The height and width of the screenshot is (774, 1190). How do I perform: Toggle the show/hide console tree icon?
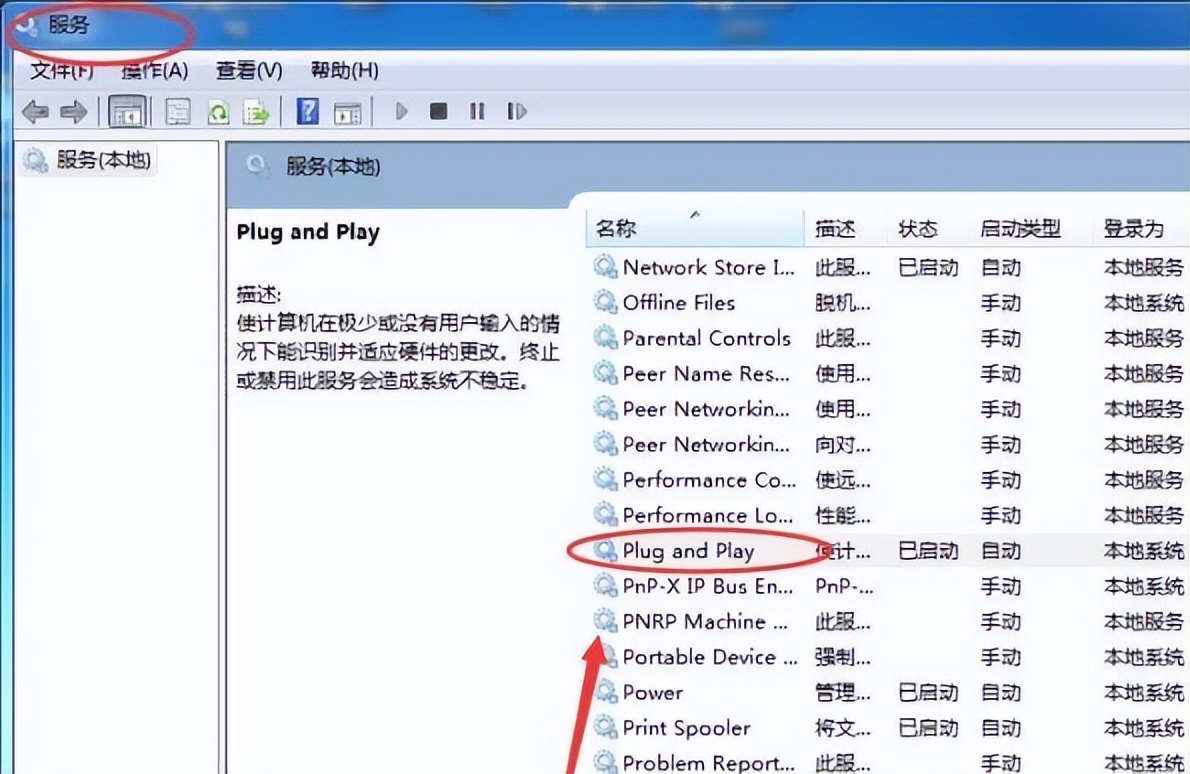127,112
